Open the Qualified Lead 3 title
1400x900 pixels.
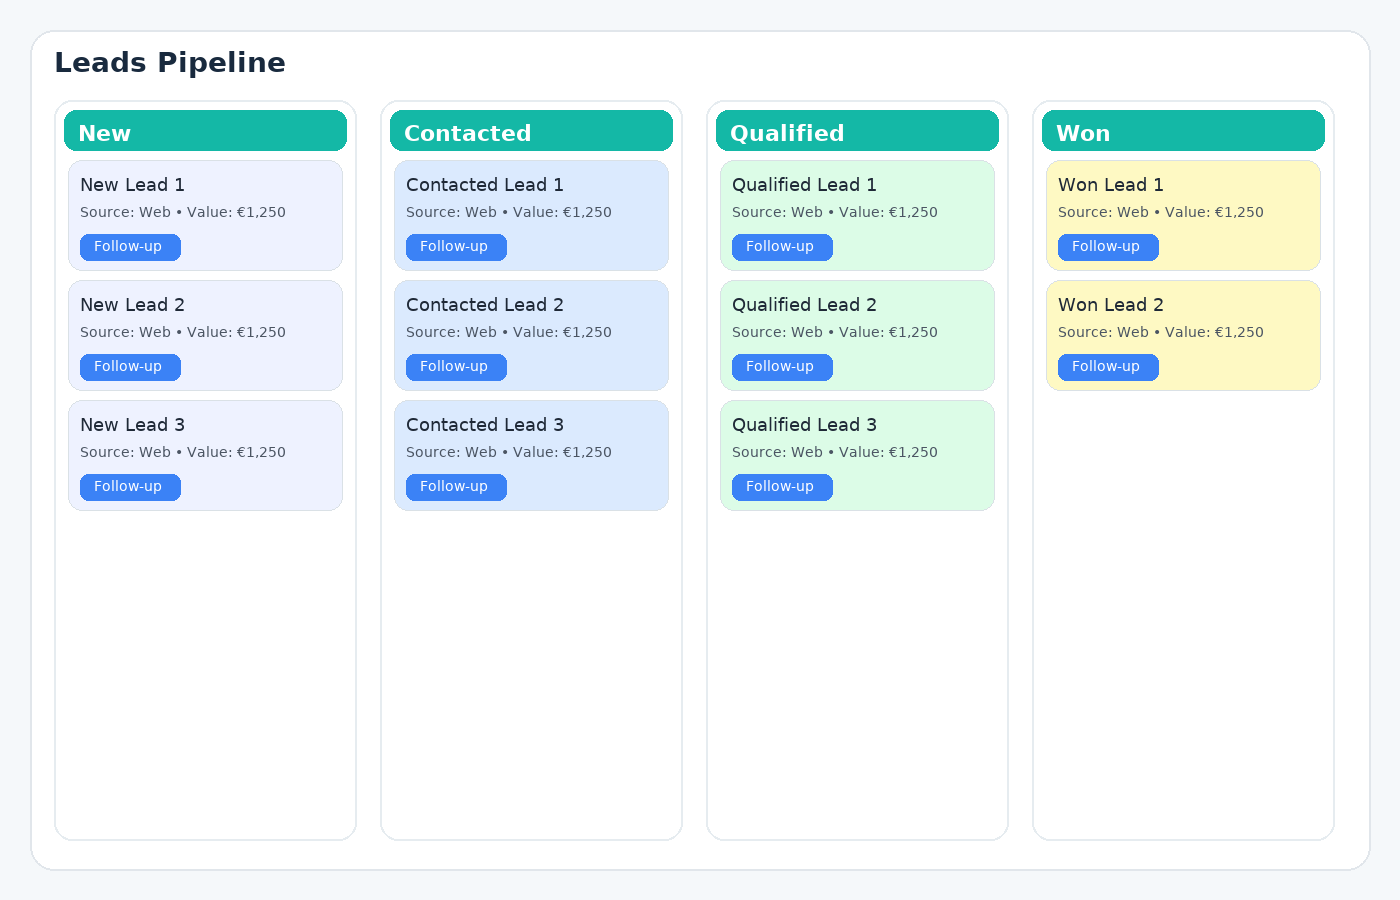[x=804, y=425]
